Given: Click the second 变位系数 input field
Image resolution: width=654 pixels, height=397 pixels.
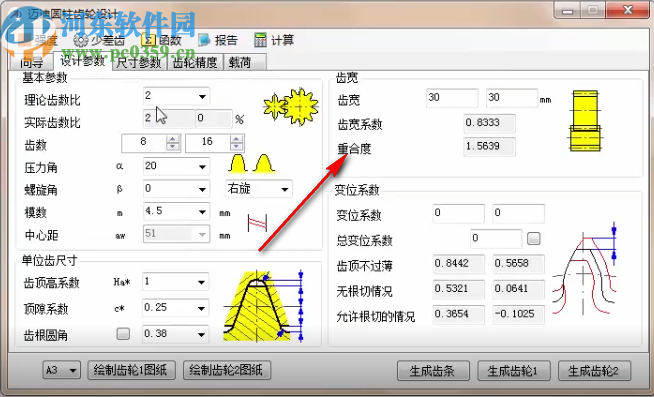Looking at the screenshot, I should pyautogui.click(x=518, y=214).
